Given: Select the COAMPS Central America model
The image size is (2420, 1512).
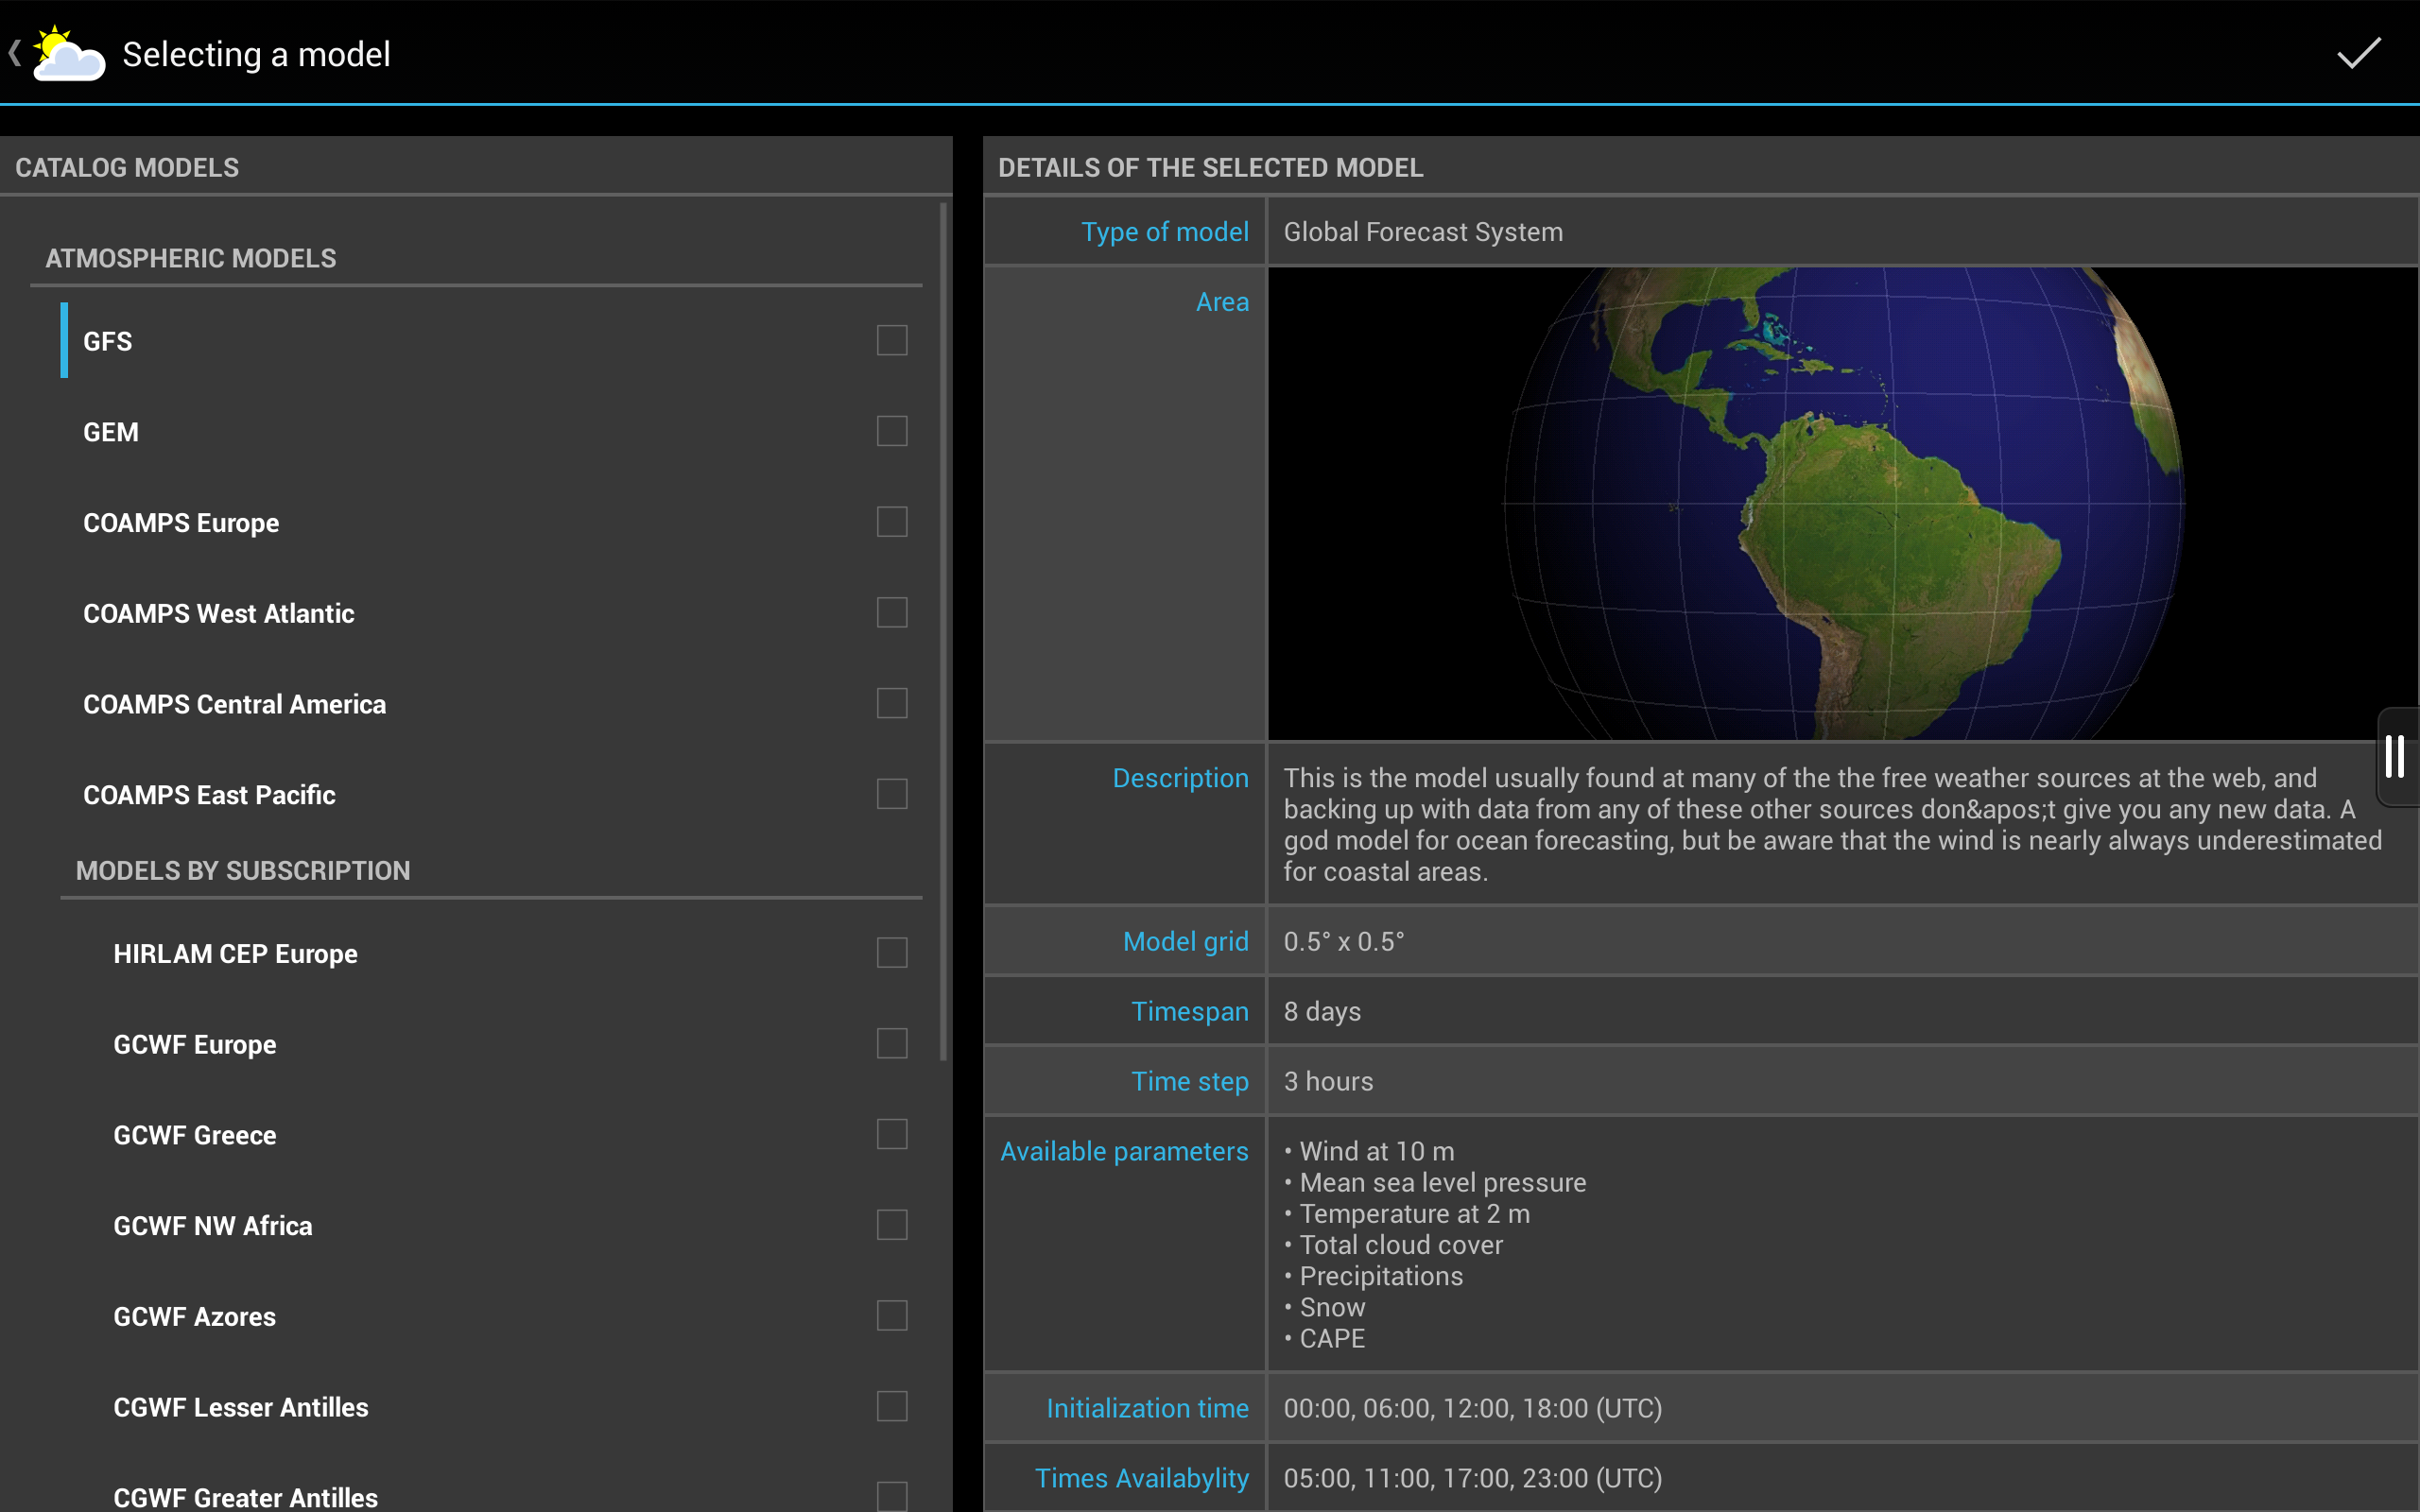Looking at the screenshot, I should 235,703.
